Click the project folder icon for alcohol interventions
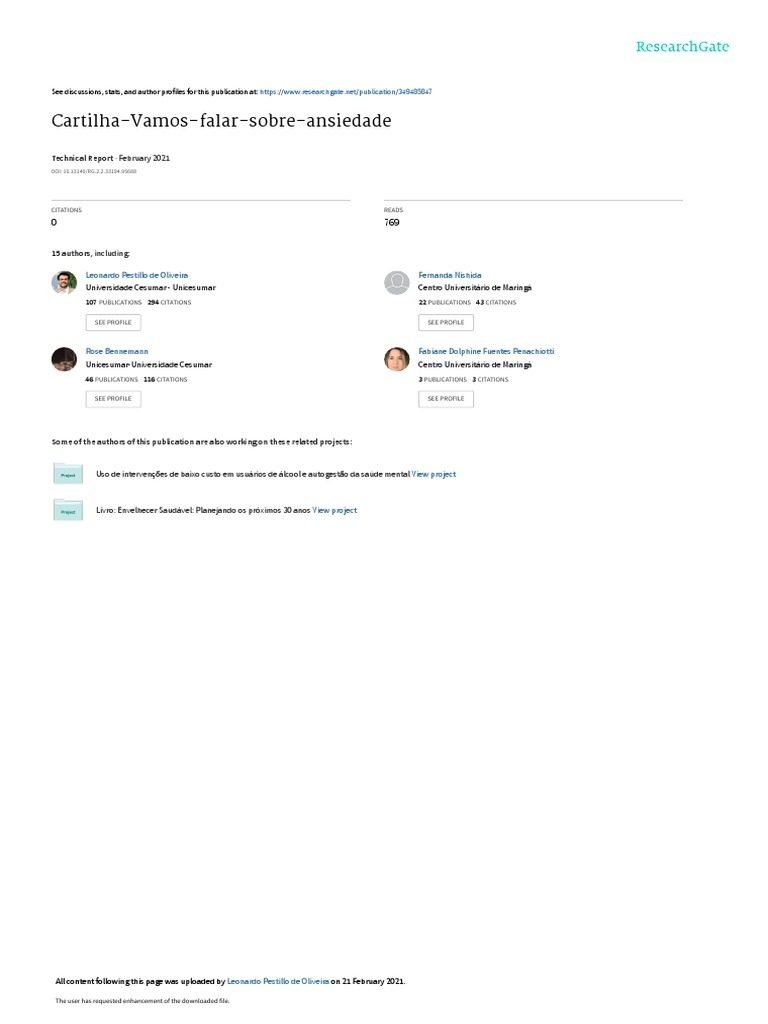768x1024 pixels. click(68, 473)
